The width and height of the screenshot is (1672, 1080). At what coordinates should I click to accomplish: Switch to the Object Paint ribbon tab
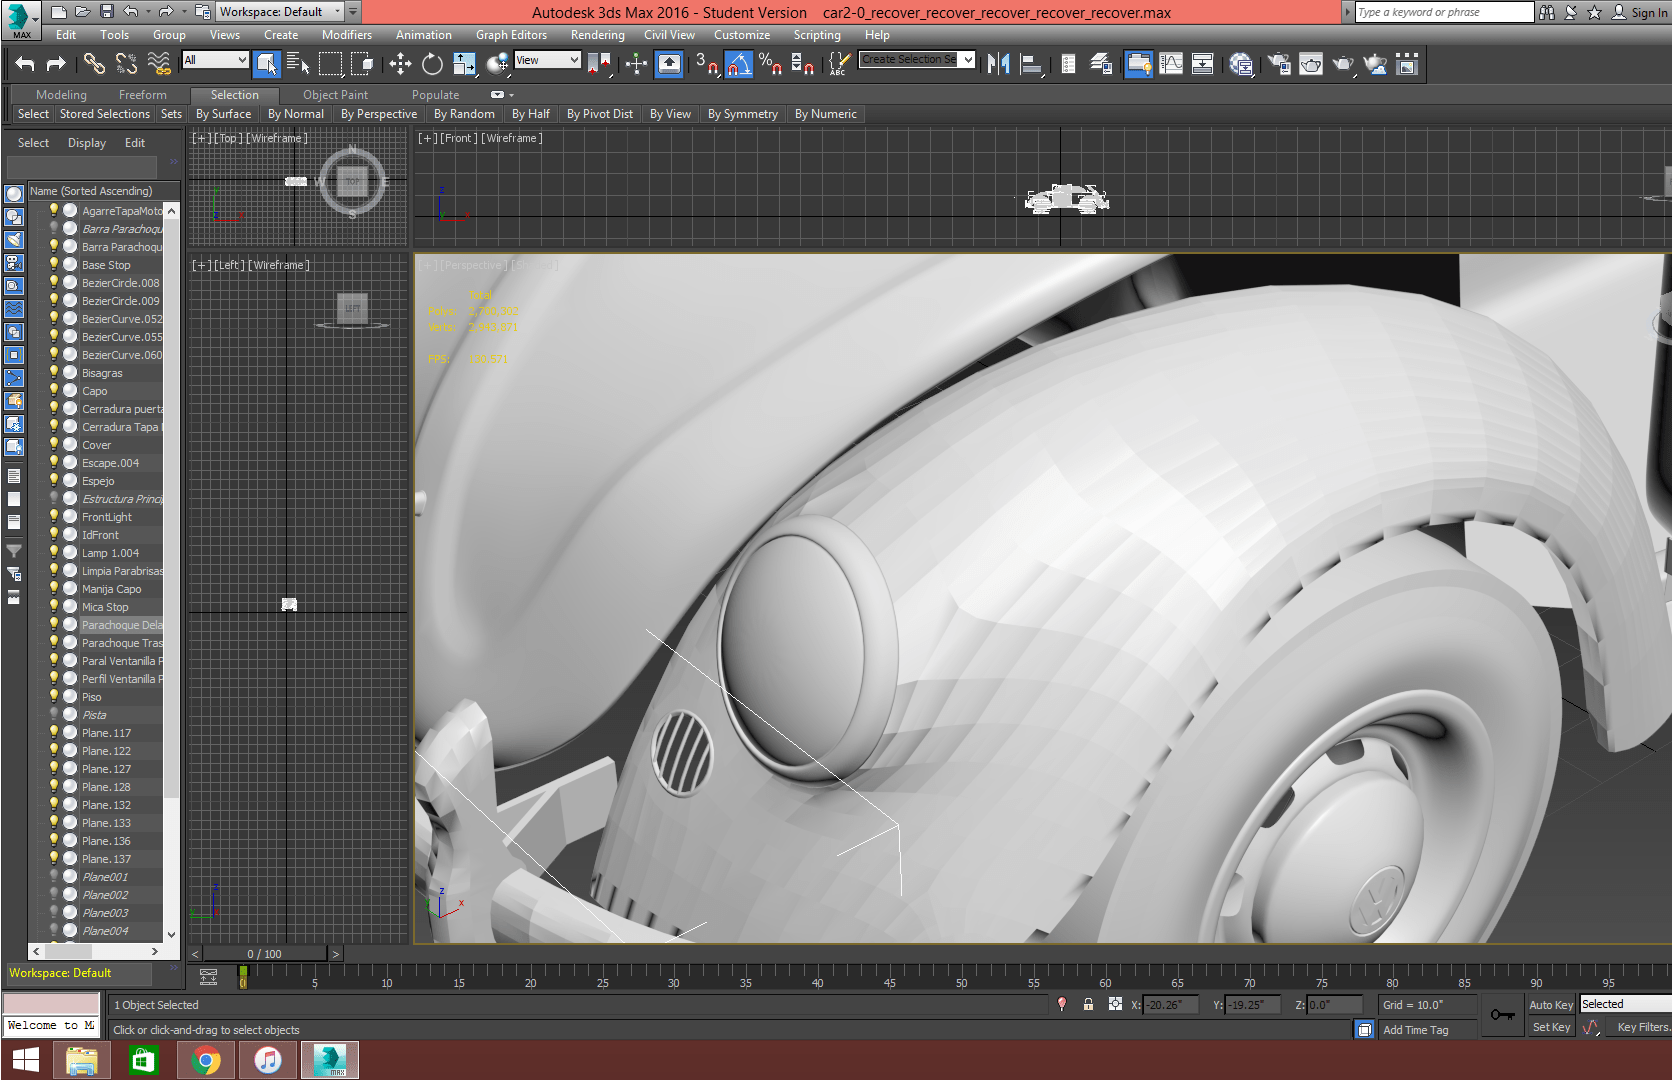pos(335,95)
